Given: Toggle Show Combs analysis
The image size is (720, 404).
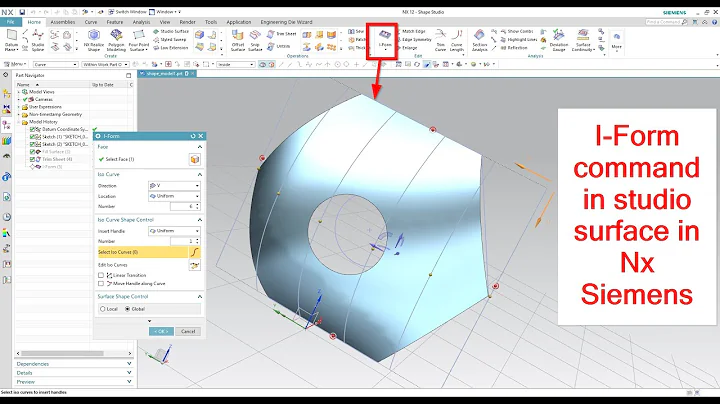Looking at the screenshot, I should (x=517, y=31).
